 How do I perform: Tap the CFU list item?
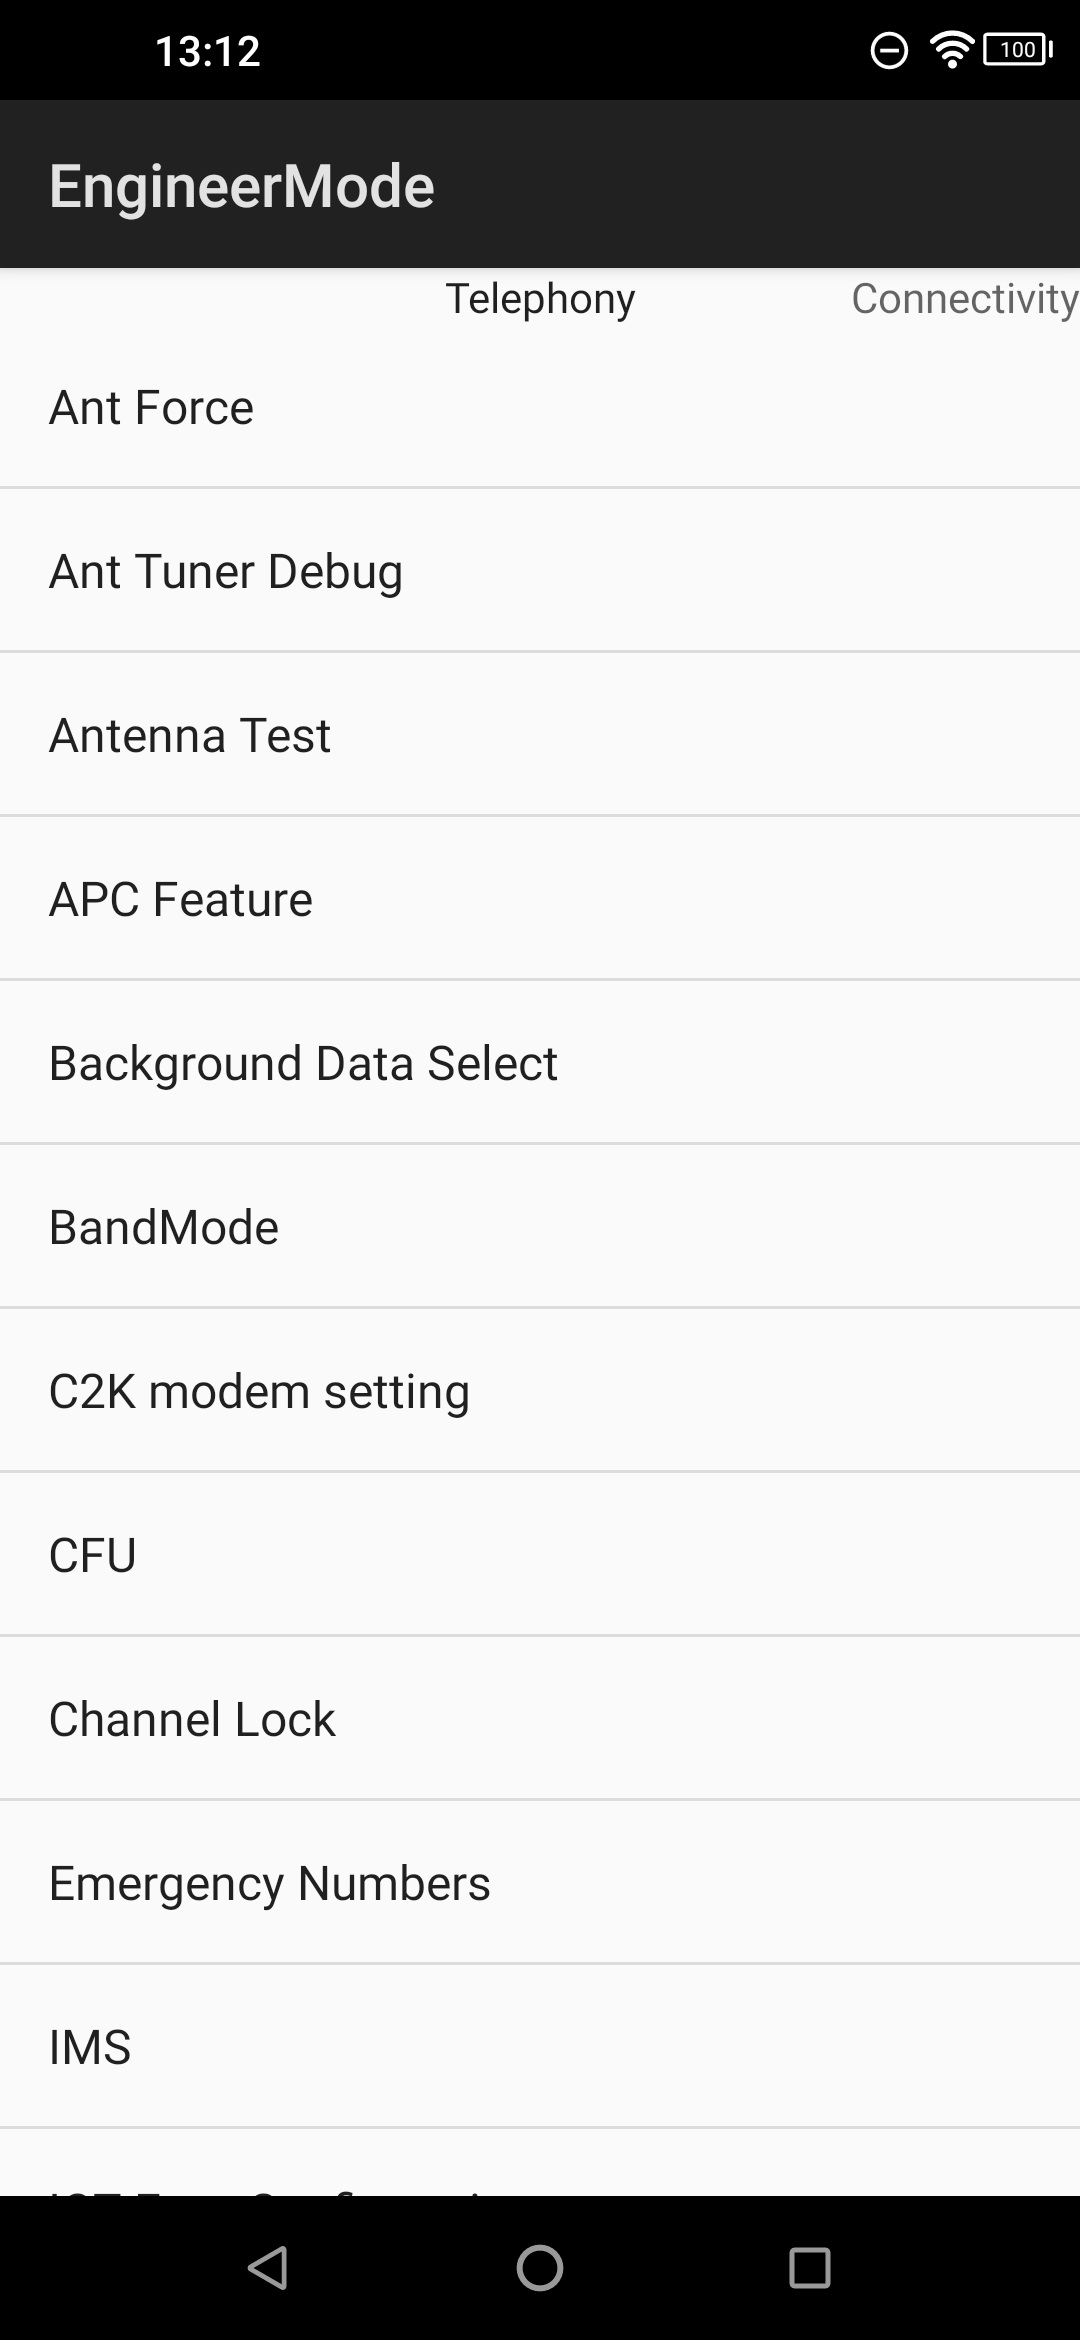(540, 1556)
